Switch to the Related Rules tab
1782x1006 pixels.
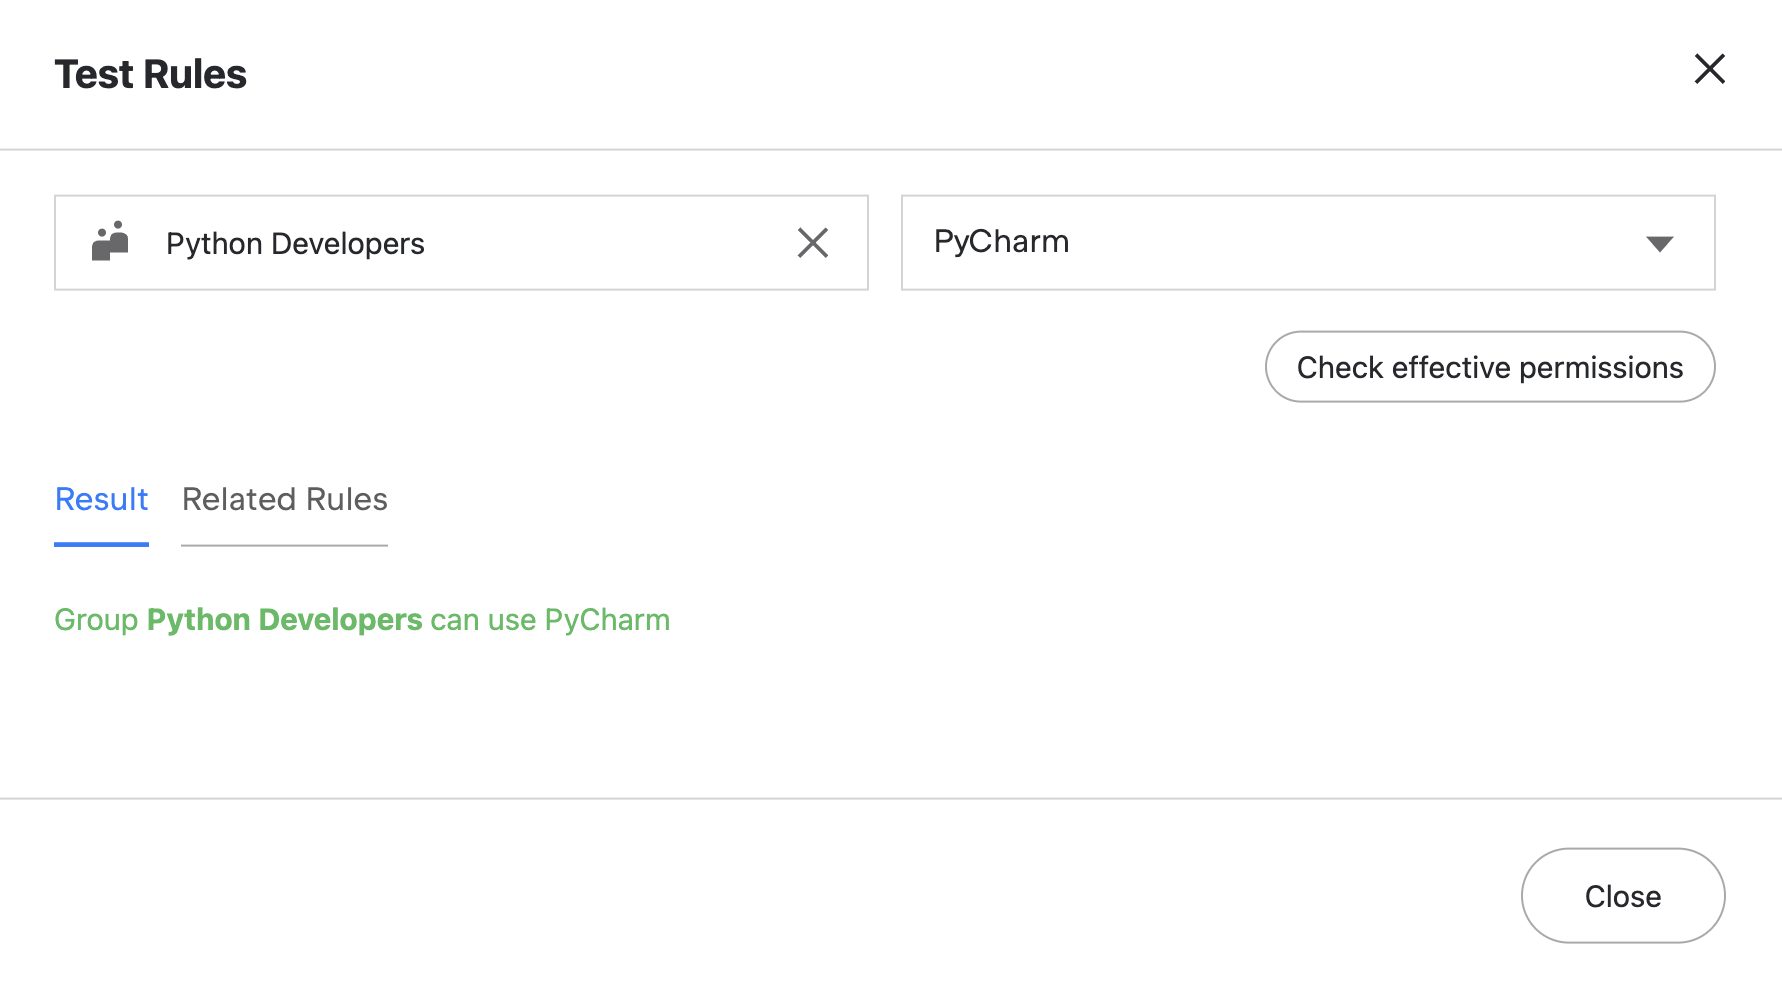click(x=284, y=499)
